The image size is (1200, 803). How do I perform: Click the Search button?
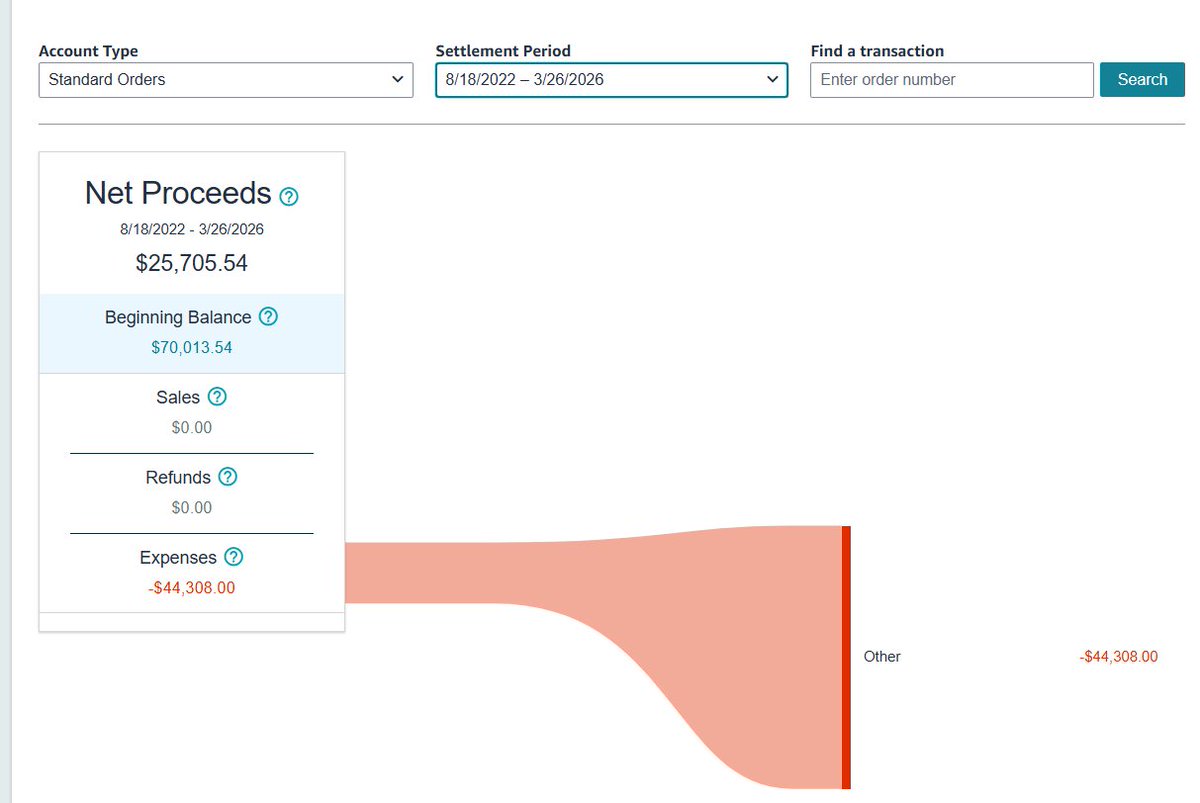(x=1142, y=80)
